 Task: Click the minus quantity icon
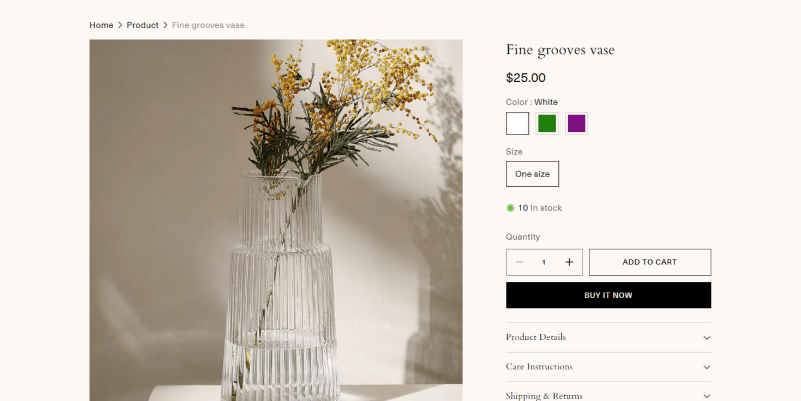pyautogui.click(x=519, y=262)
